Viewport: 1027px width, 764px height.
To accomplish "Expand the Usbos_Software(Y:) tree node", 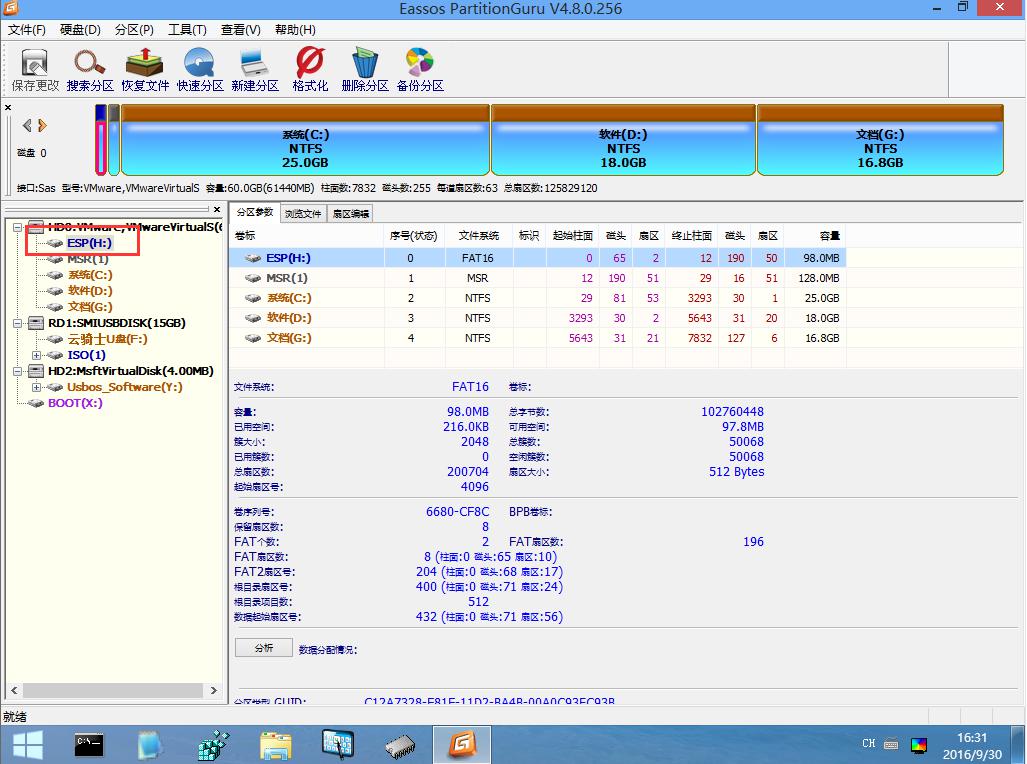I will 37,387.
